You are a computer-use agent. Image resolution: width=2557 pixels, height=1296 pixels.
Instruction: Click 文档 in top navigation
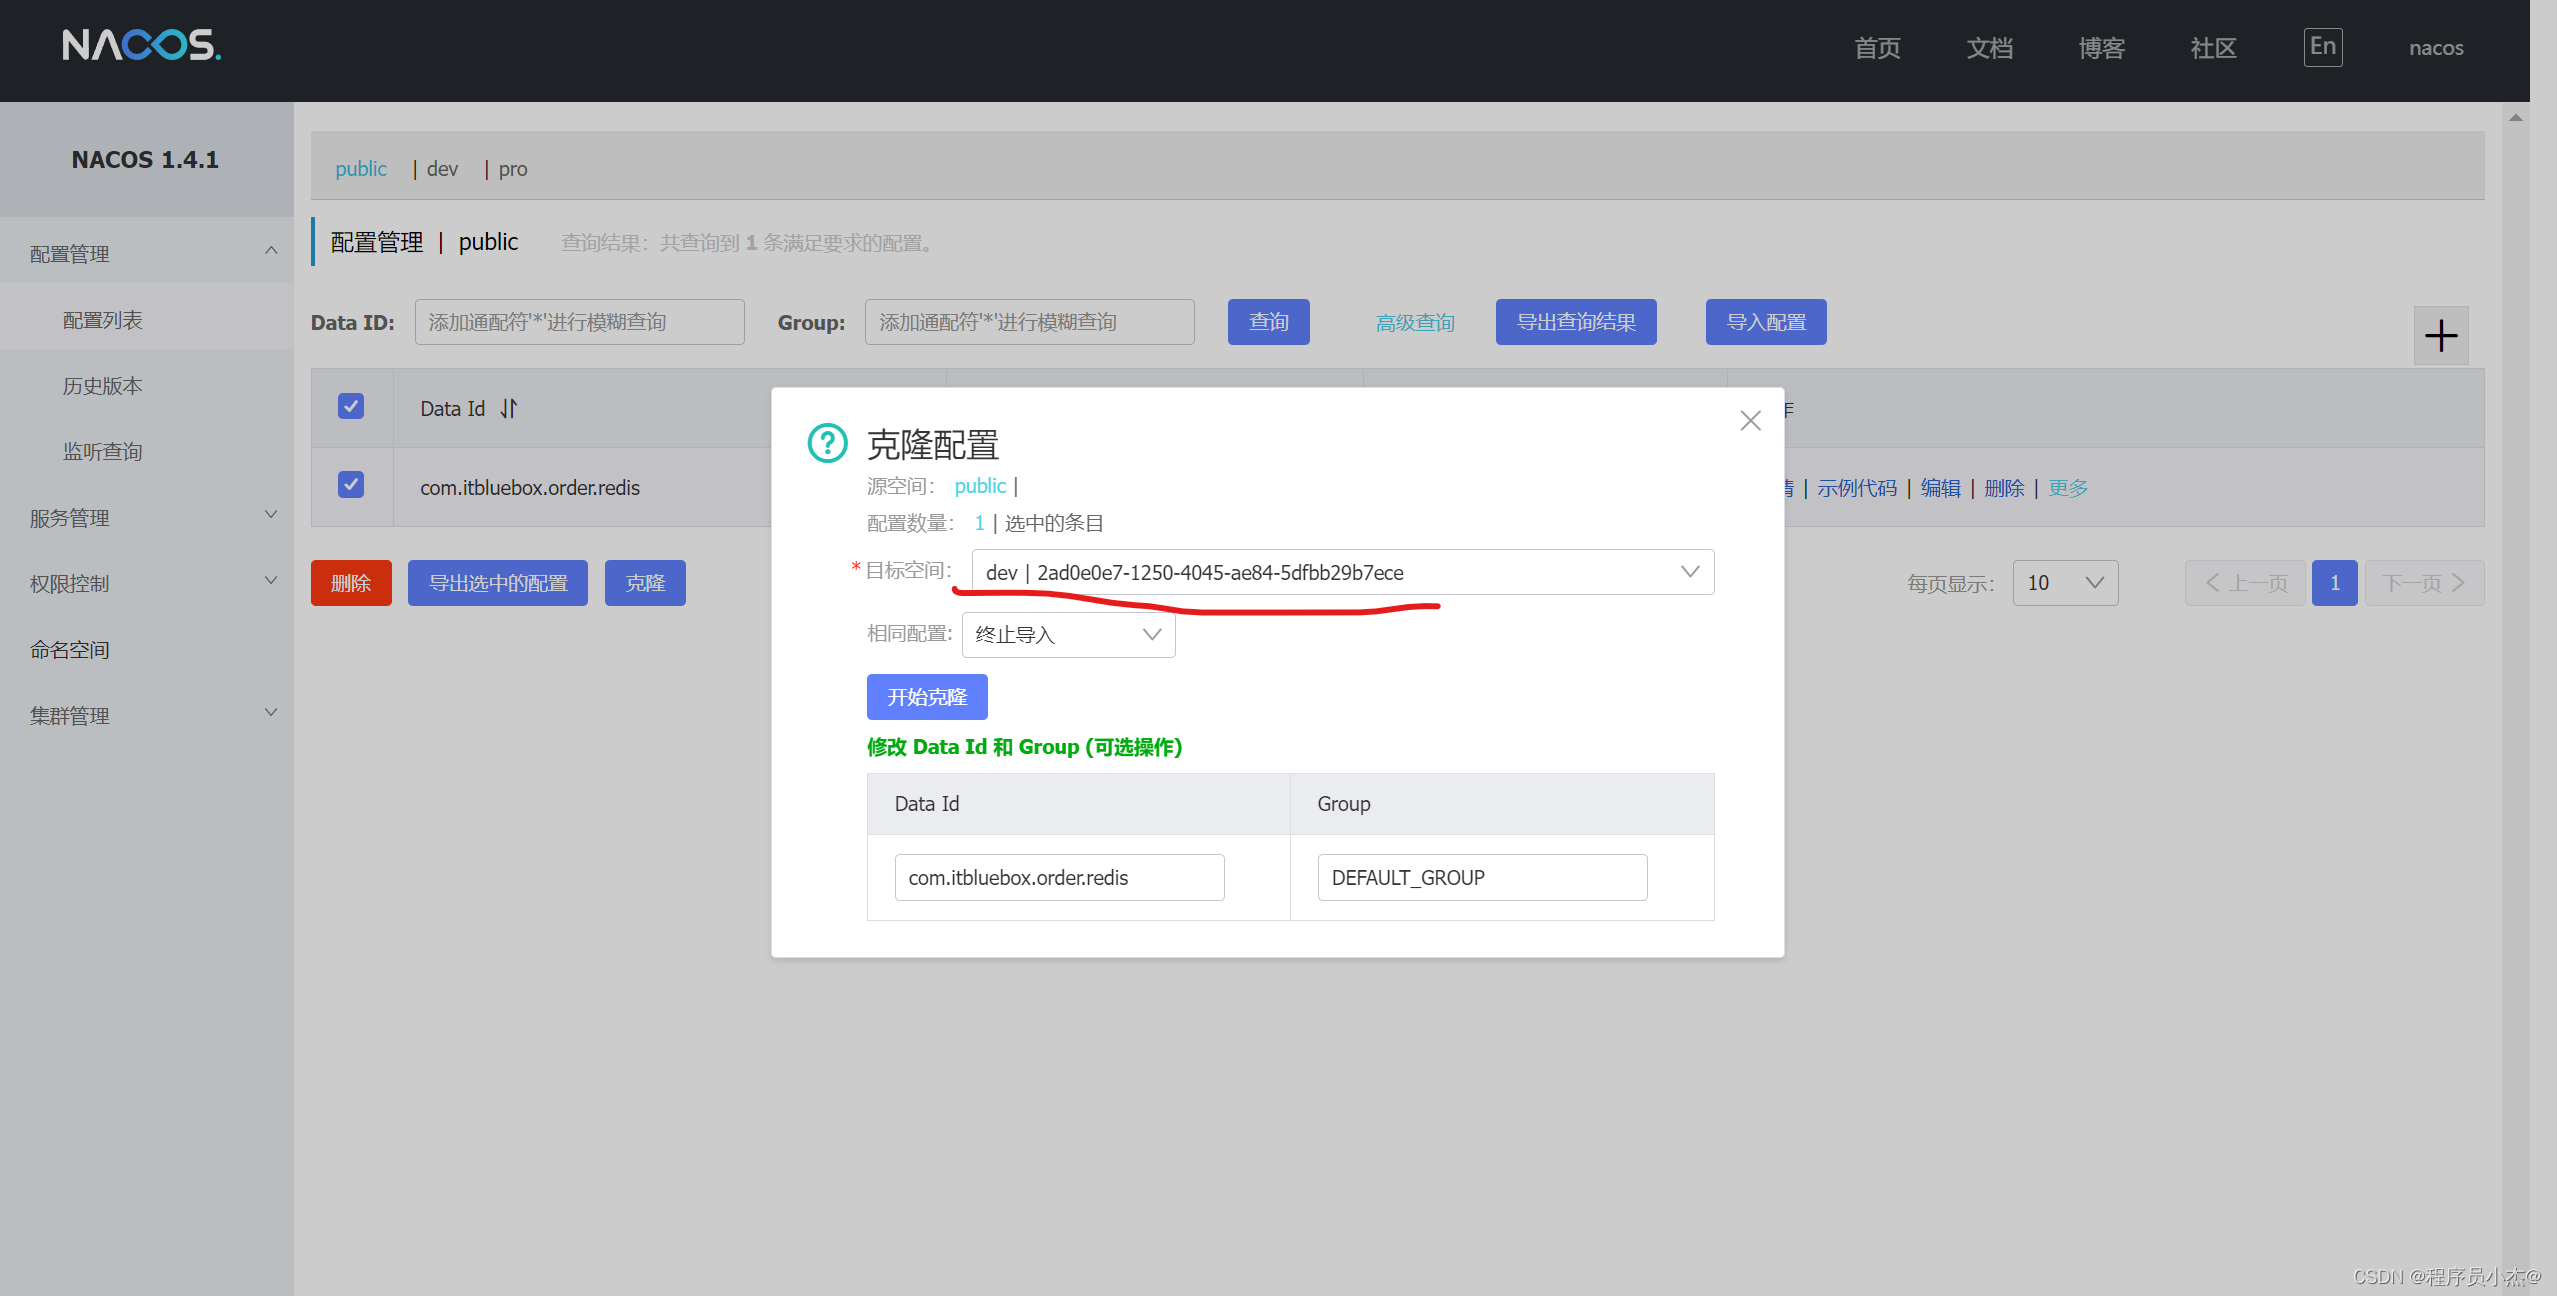[x=1989, y=48]
